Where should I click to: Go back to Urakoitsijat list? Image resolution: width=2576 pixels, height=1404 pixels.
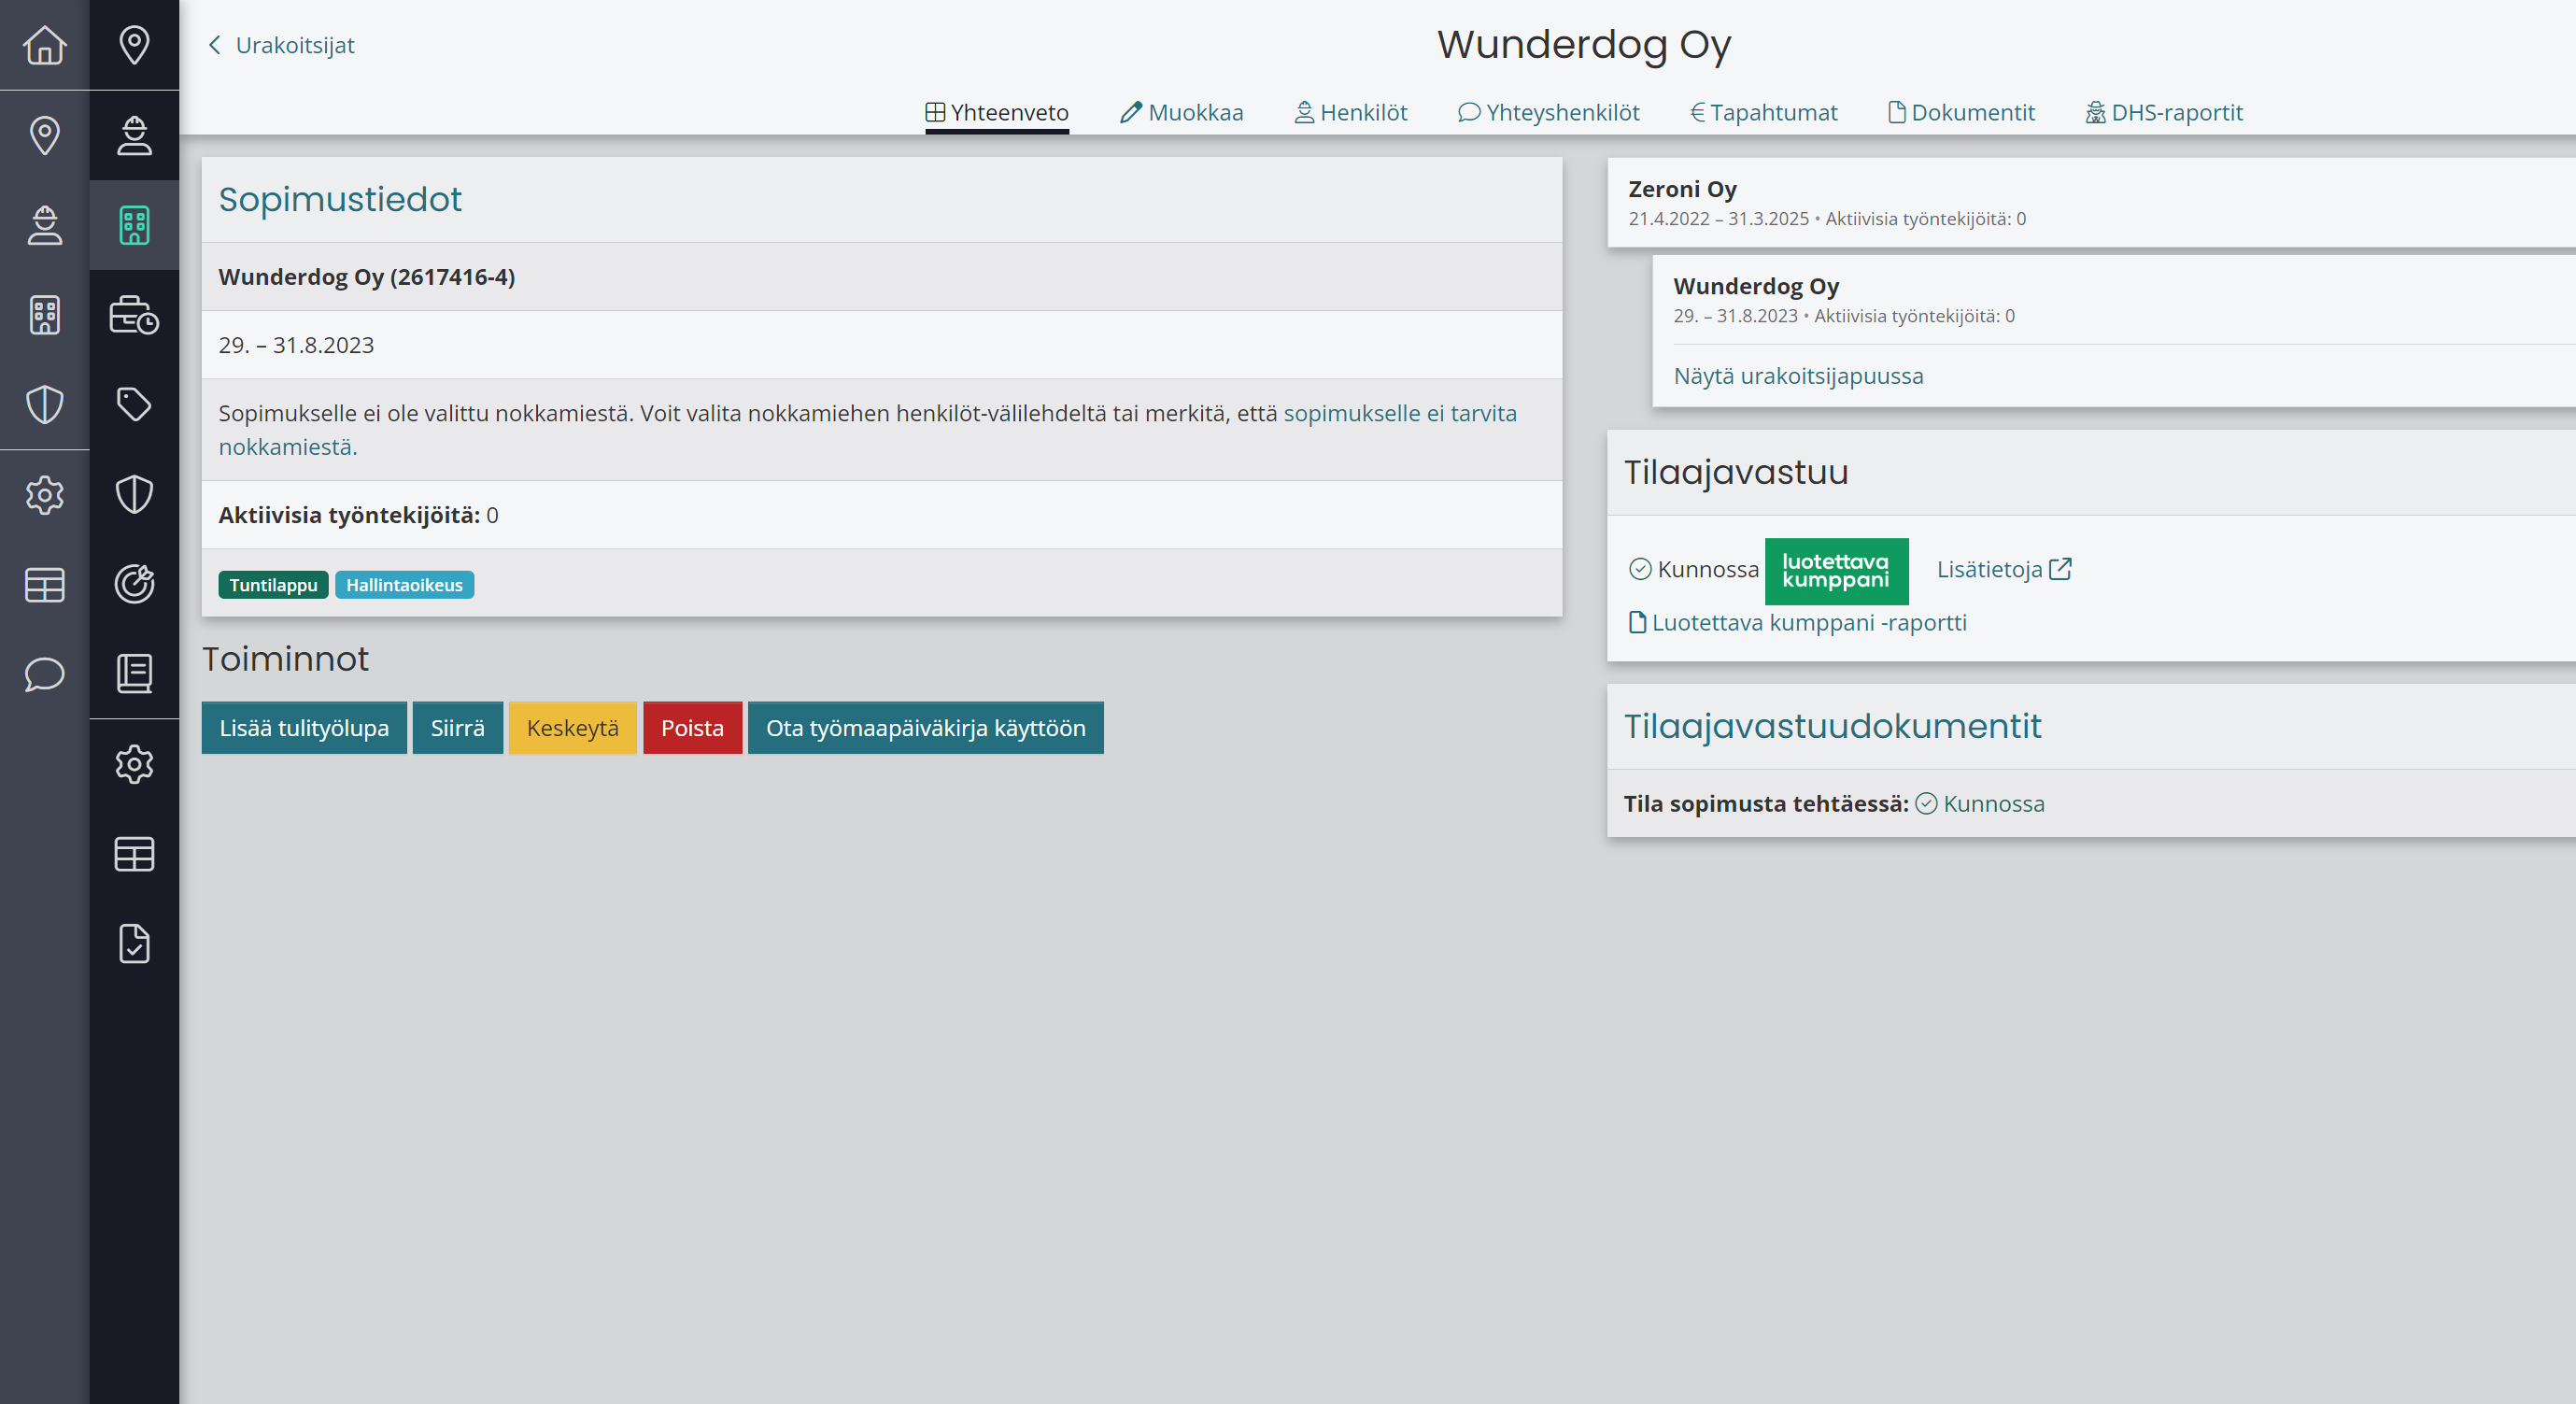(281, 45)
